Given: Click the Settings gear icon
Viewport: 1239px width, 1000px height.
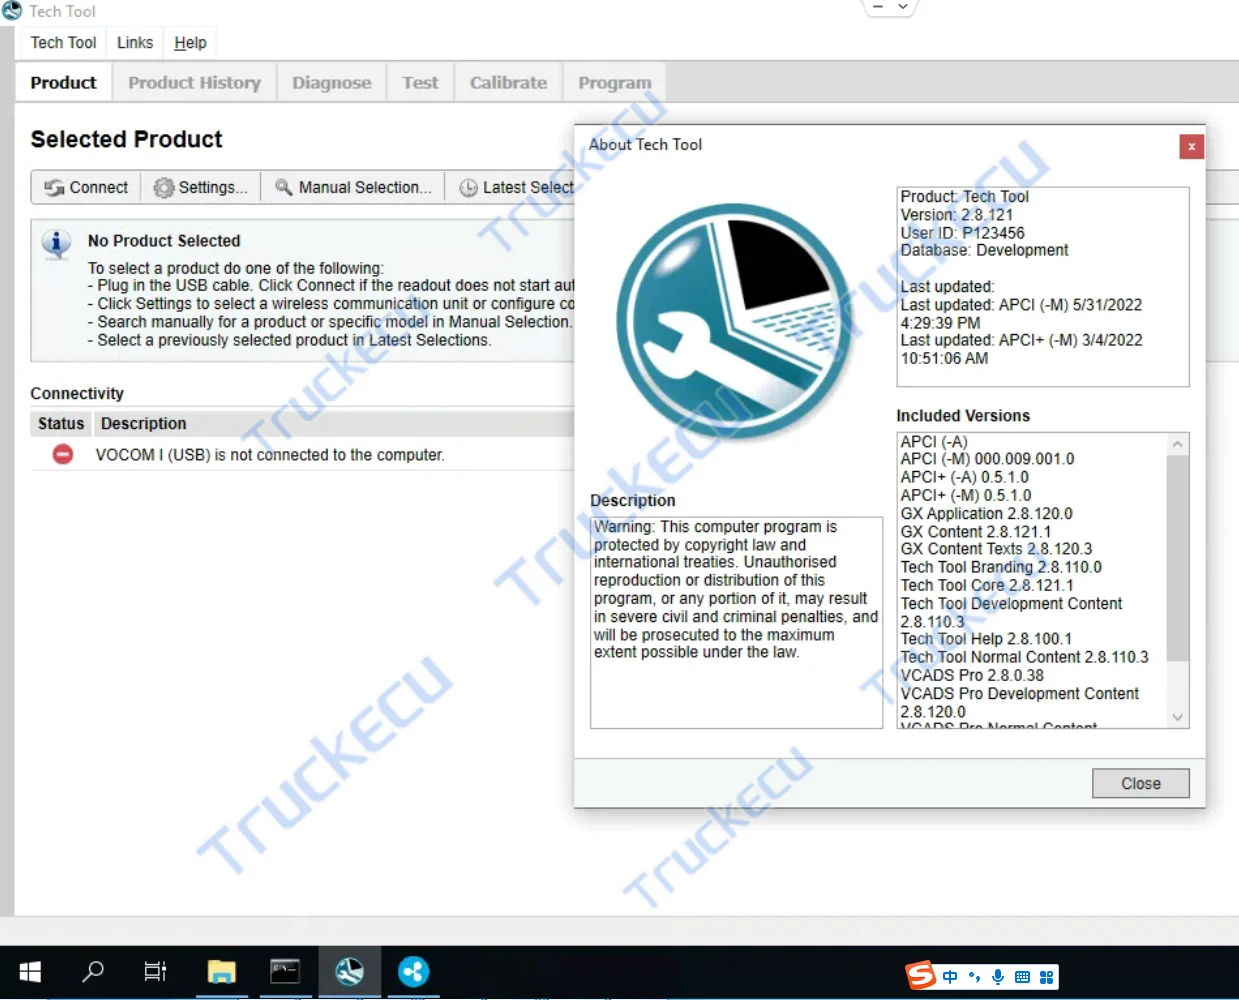Looking at the screenshot, I should click(x=163, y=187).
